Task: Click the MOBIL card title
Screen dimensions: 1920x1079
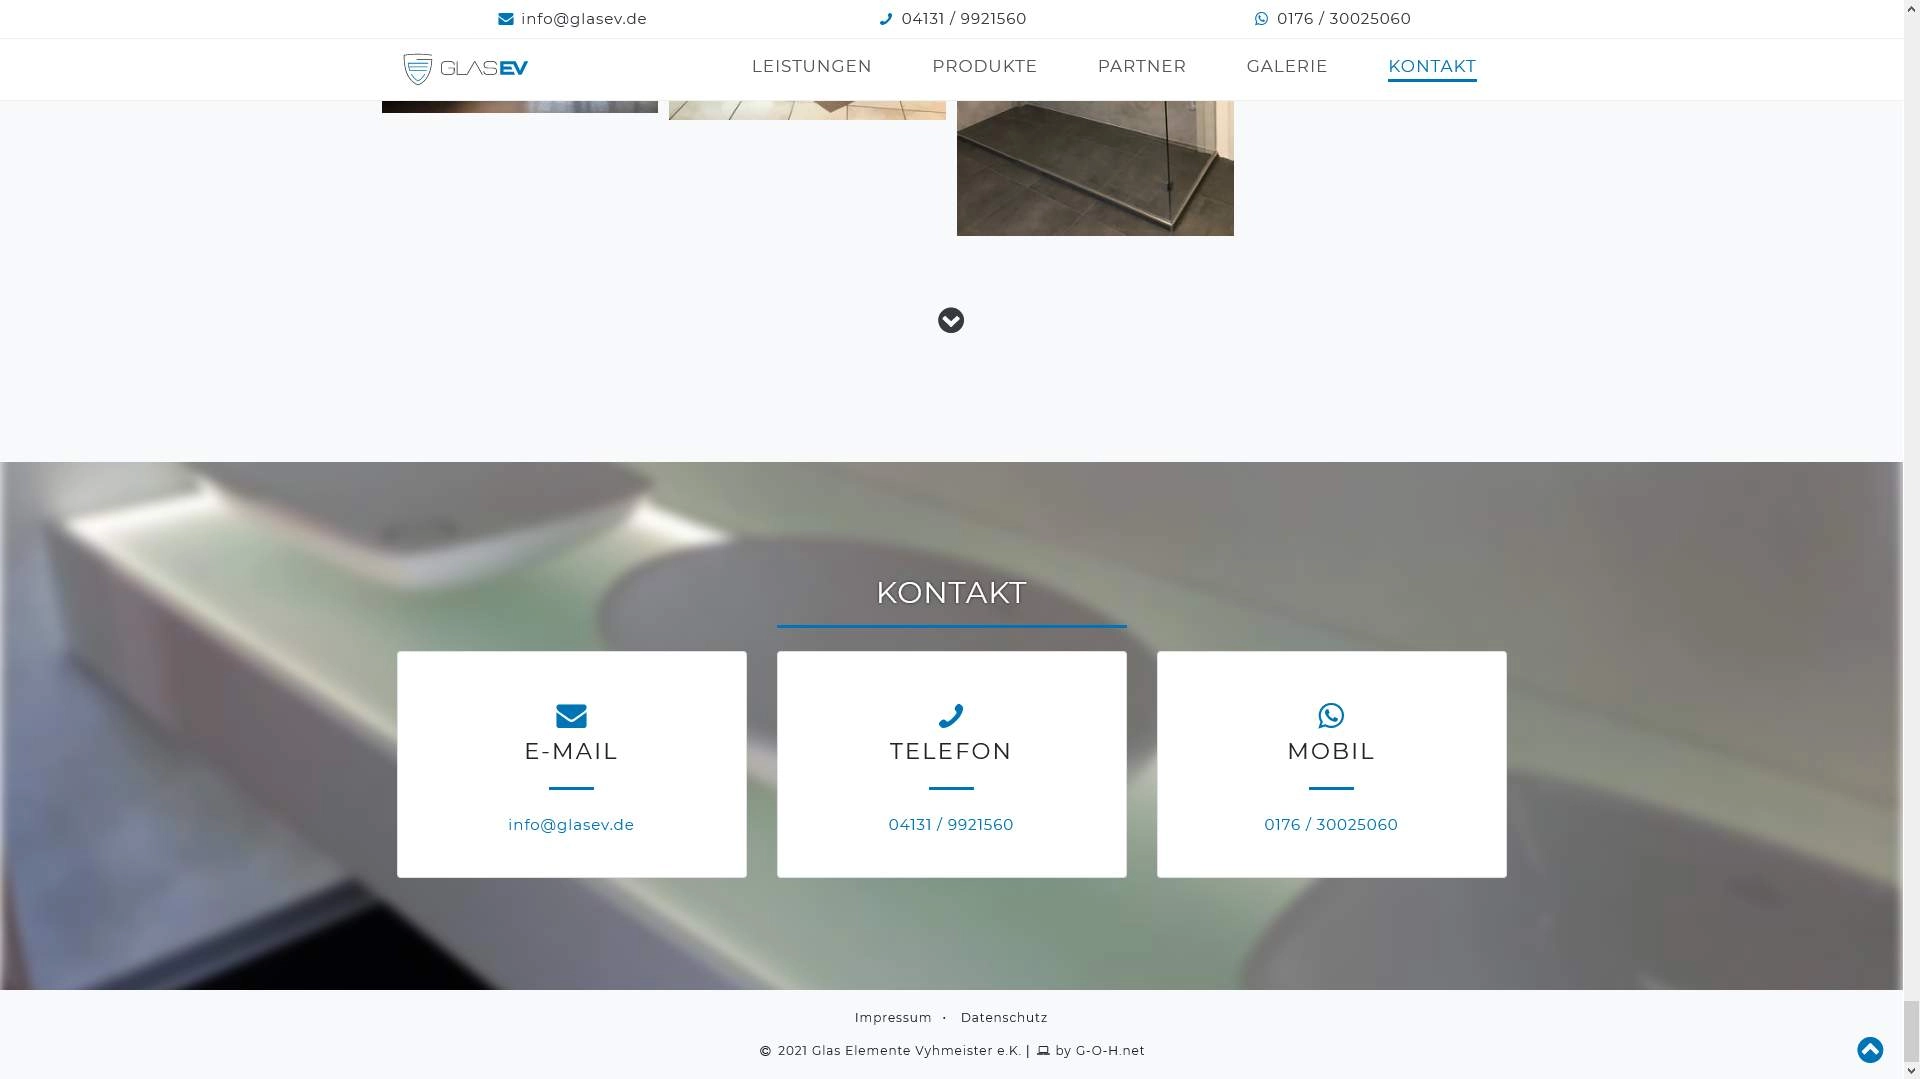Action: click(1331, 751)
